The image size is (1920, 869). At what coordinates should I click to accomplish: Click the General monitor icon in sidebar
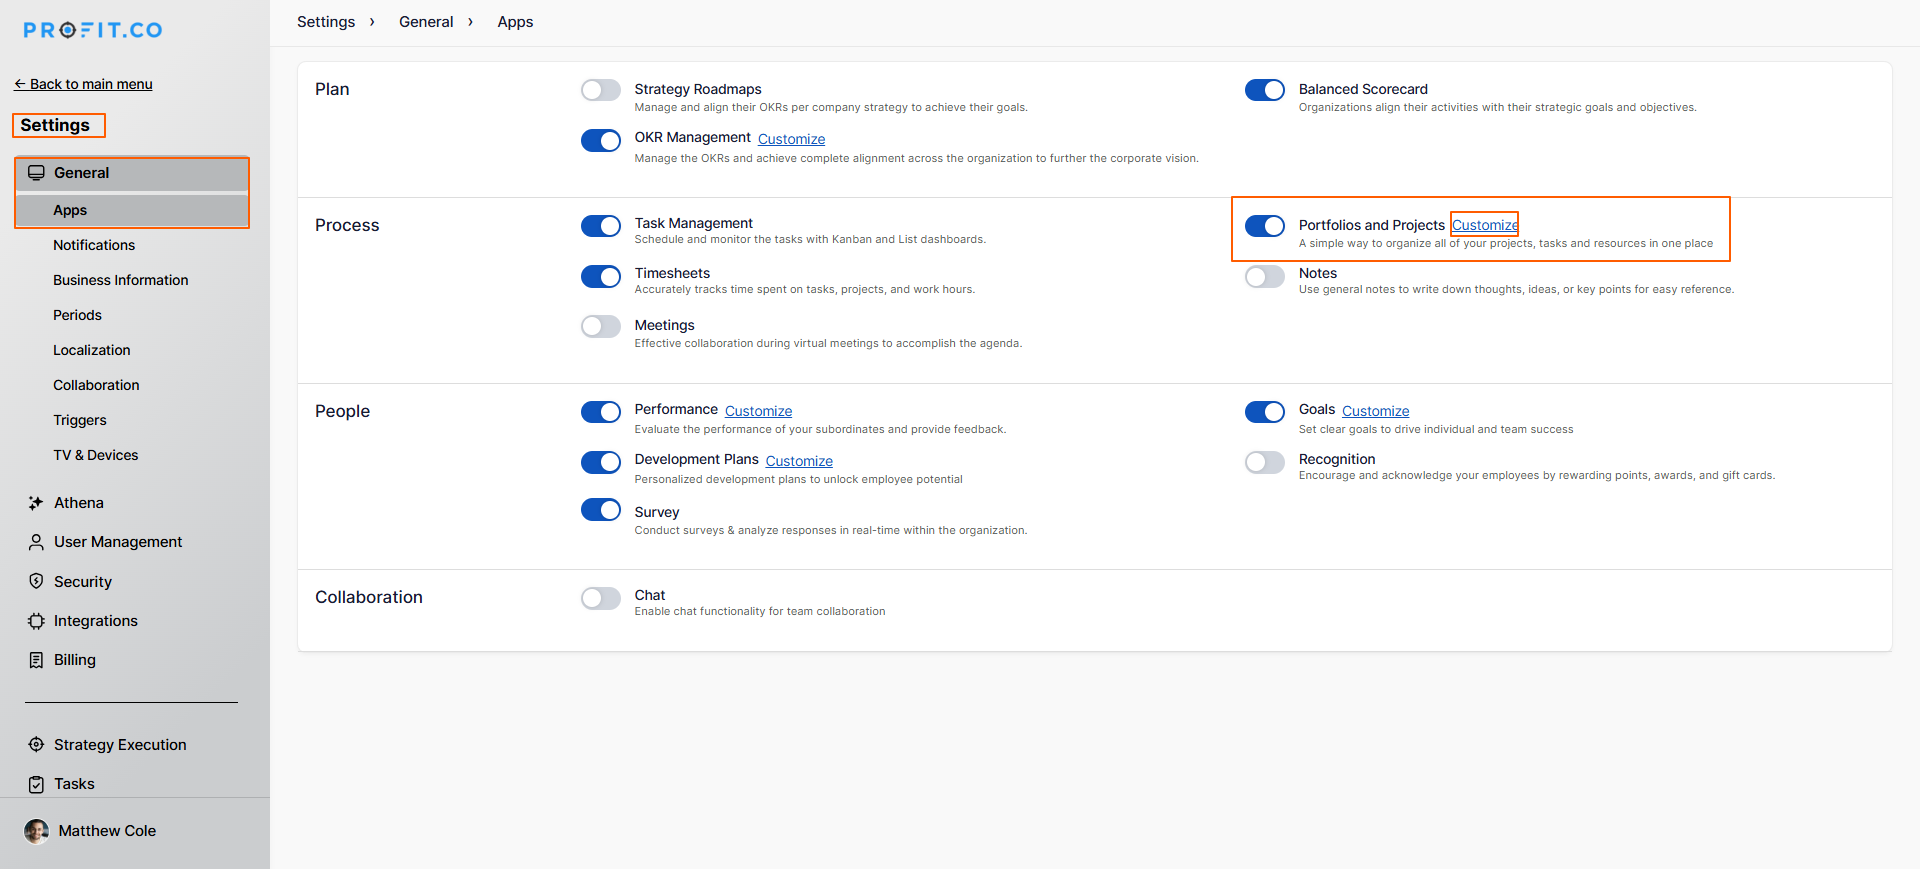[36, 173]
